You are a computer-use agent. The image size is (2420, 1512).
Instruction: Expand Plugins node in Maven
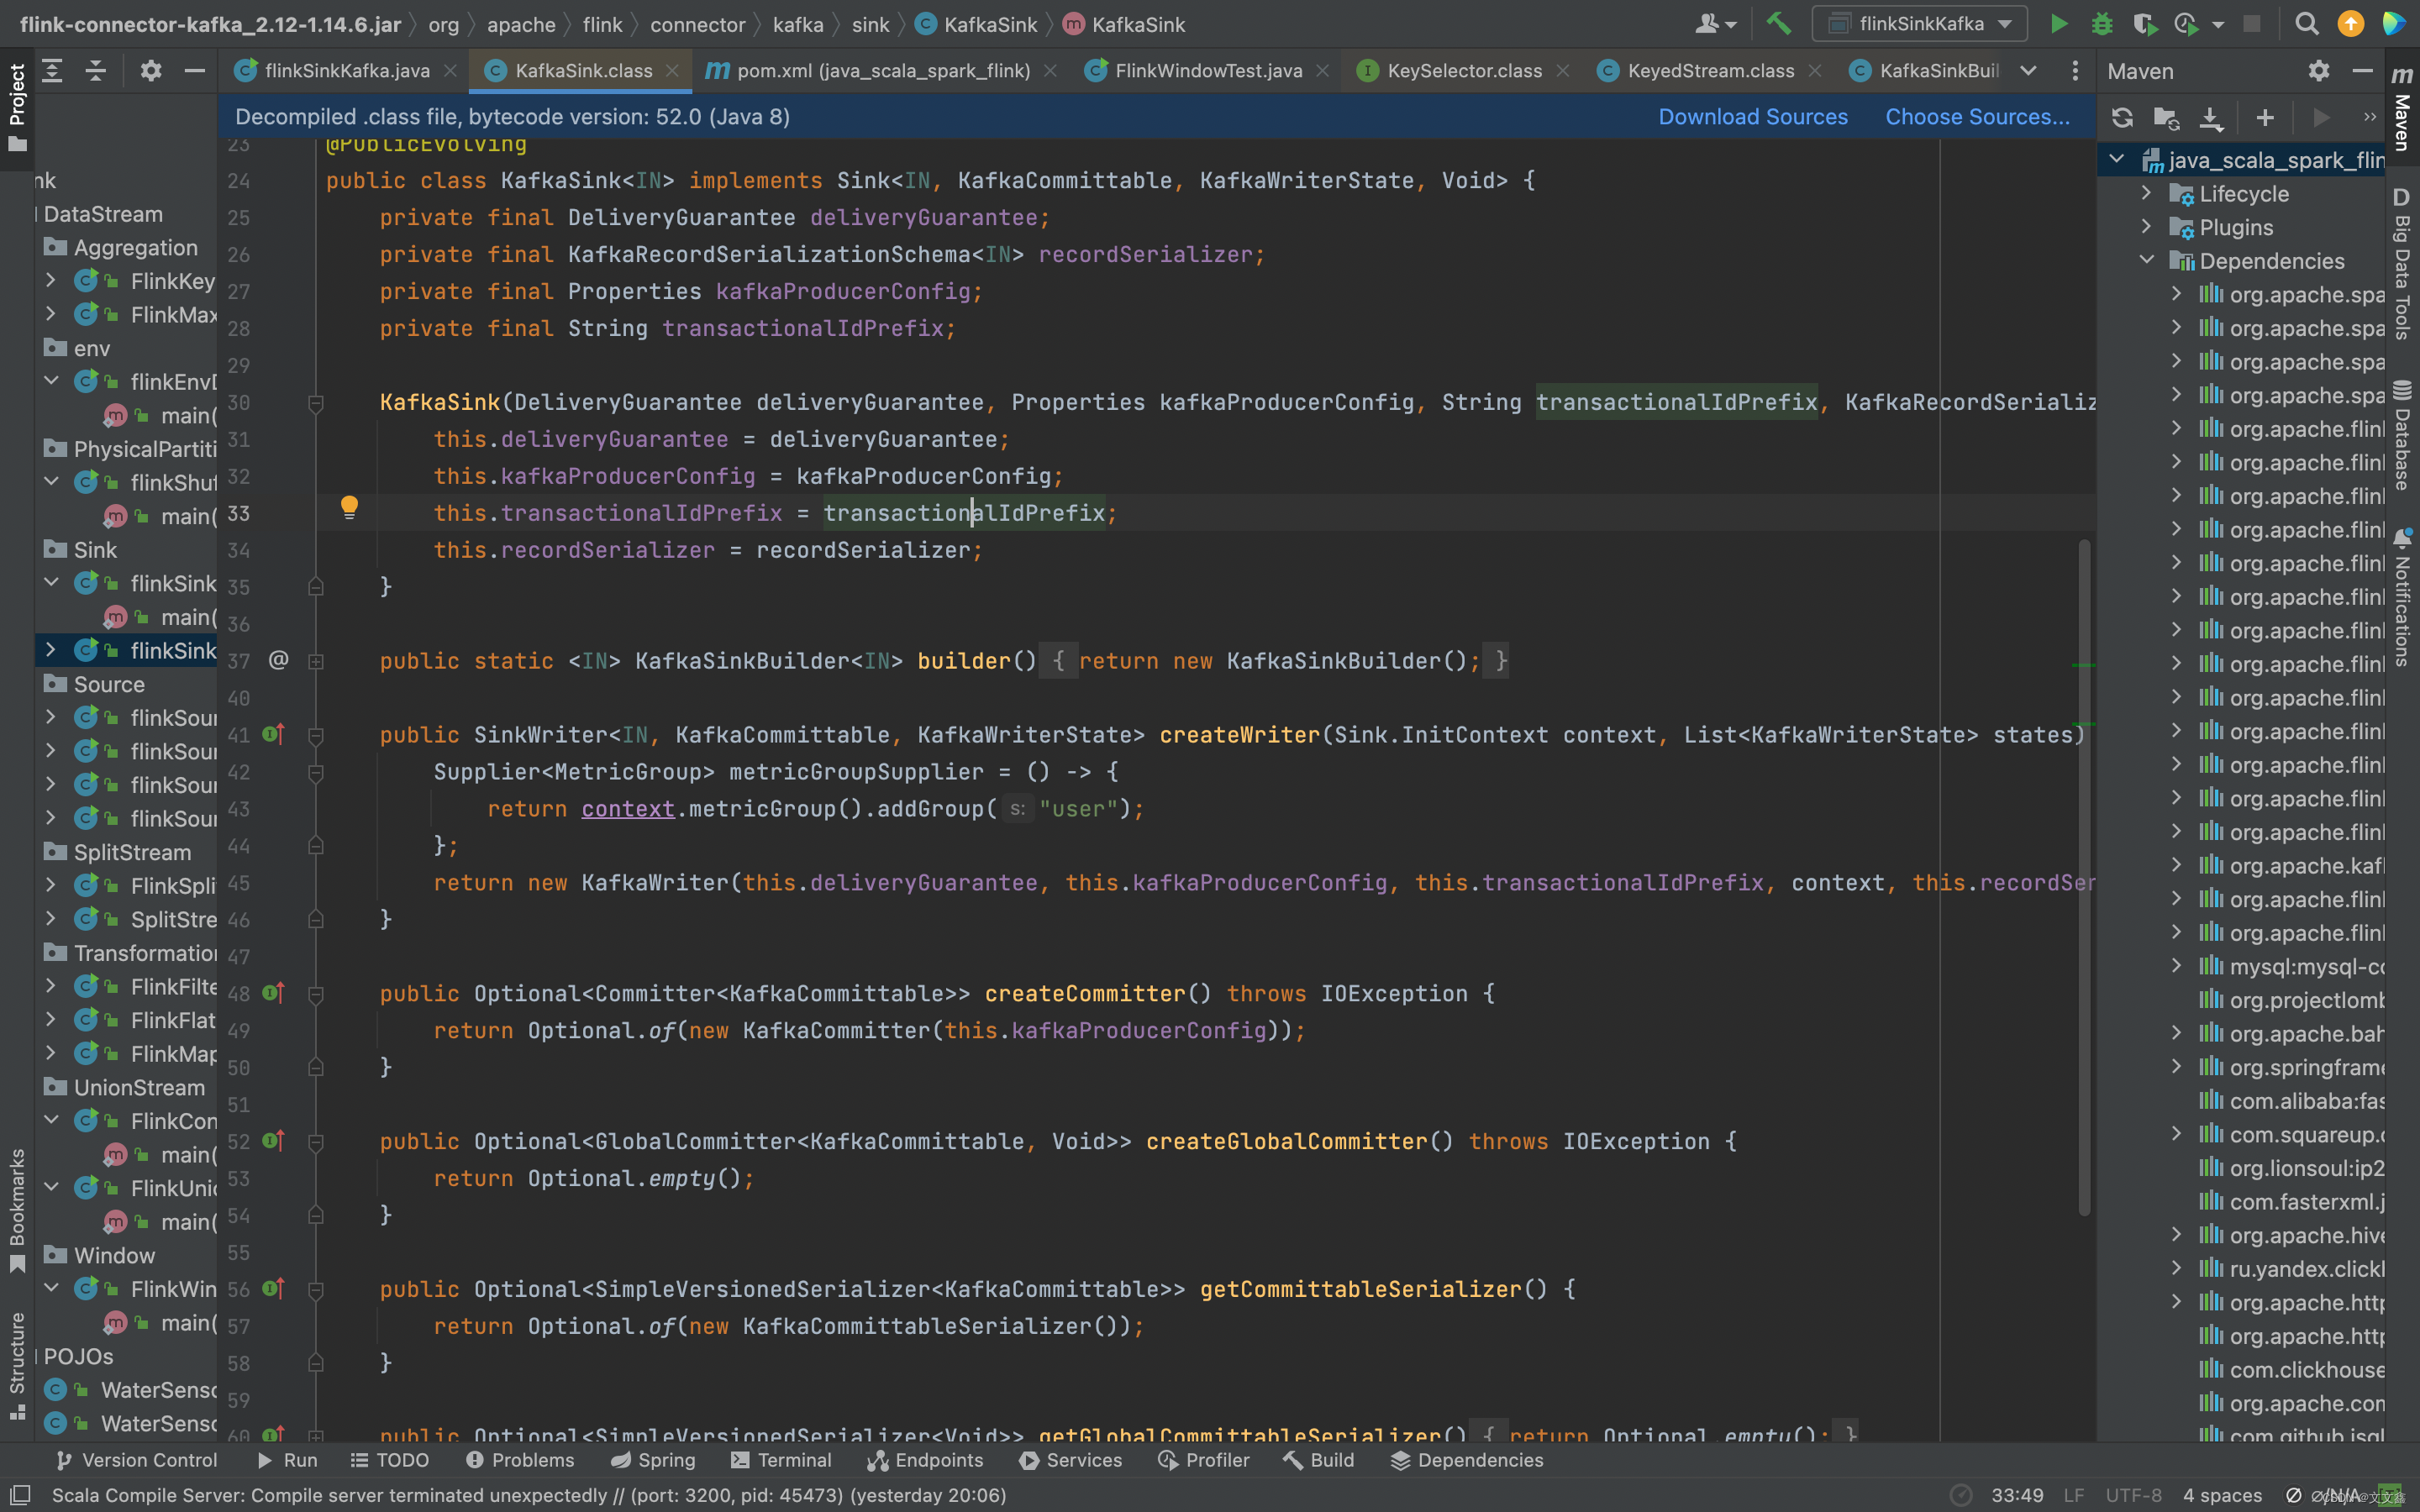point(2146,227)
